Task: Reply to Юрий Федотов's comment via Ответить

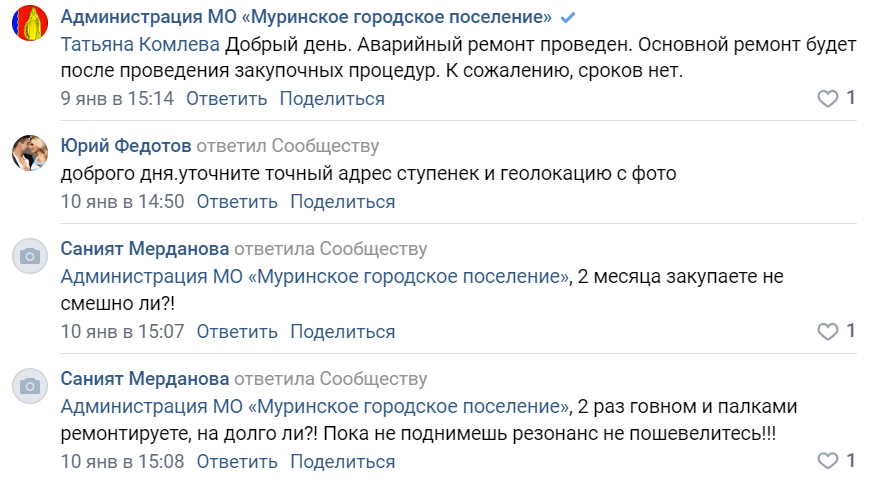Action: (x=237, y=202)
